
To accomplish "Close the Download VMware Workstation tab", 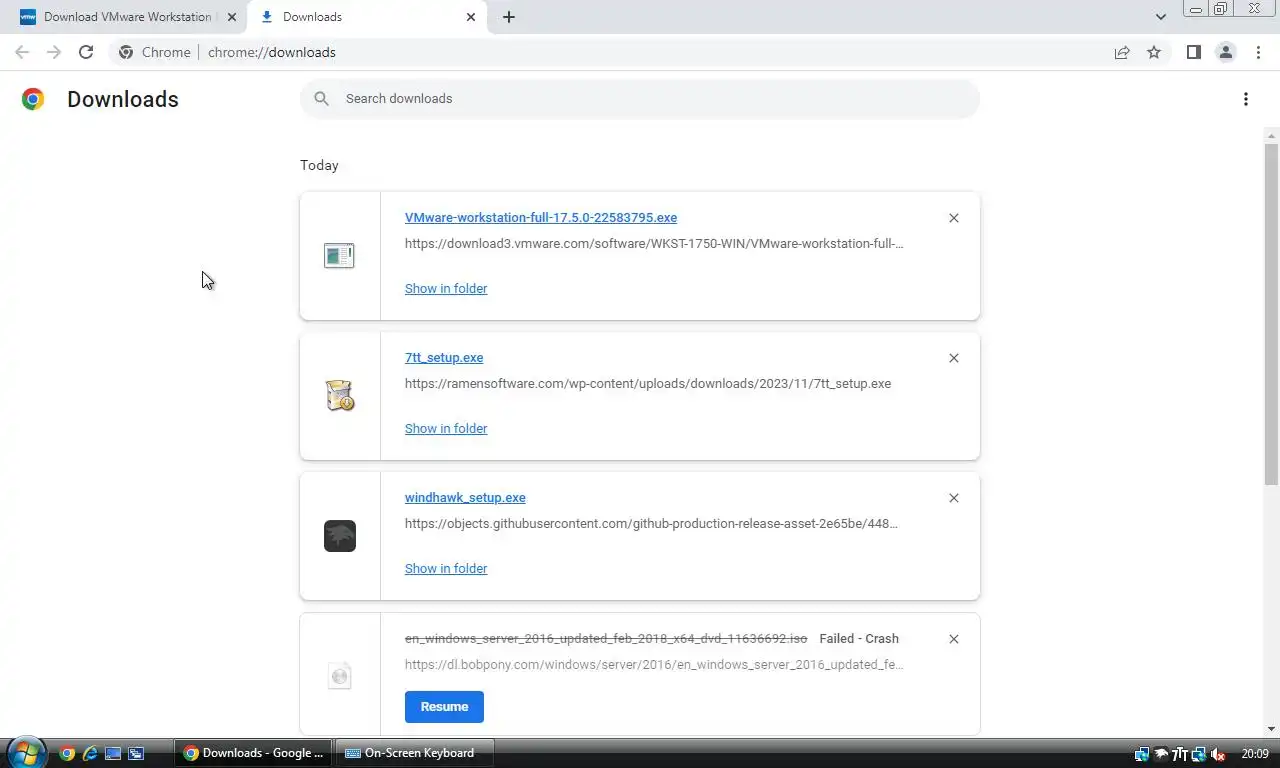I will [x=232, y=17].
